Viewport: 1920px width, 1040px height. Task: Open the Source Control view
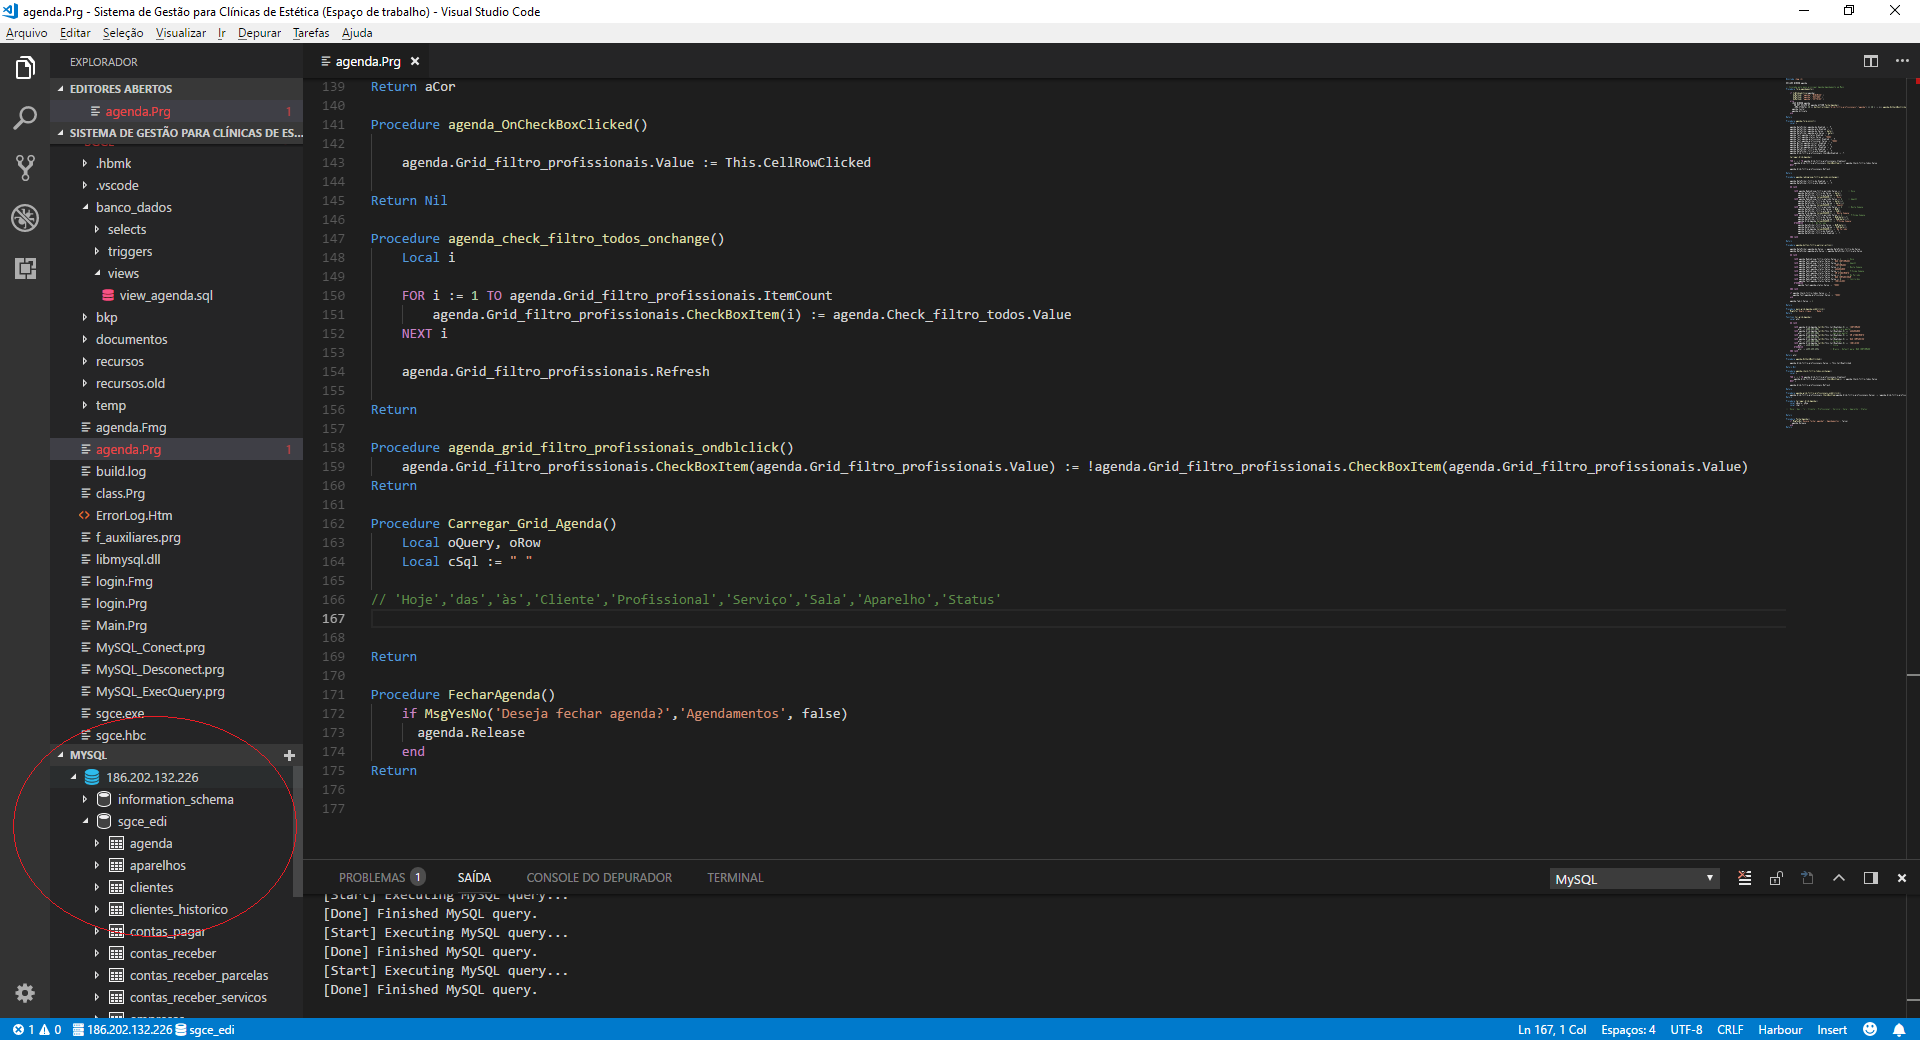(25, 168)
